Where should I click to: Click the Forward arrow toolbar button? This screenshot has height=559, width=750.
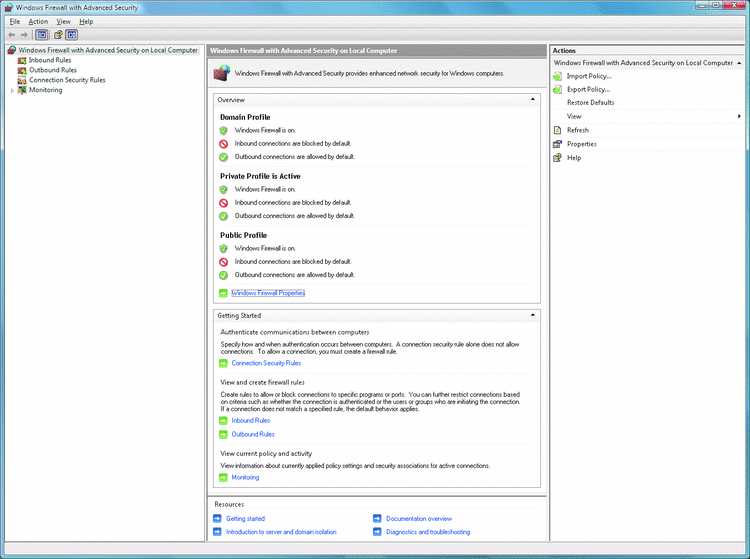click(24, 34)
